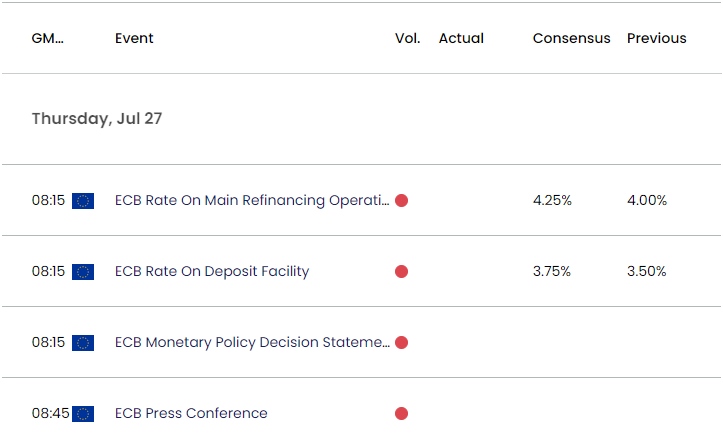723x441 pixels.
Task: Click red volatility dot for Main Refinancing Operations
Action: (401, 201)
